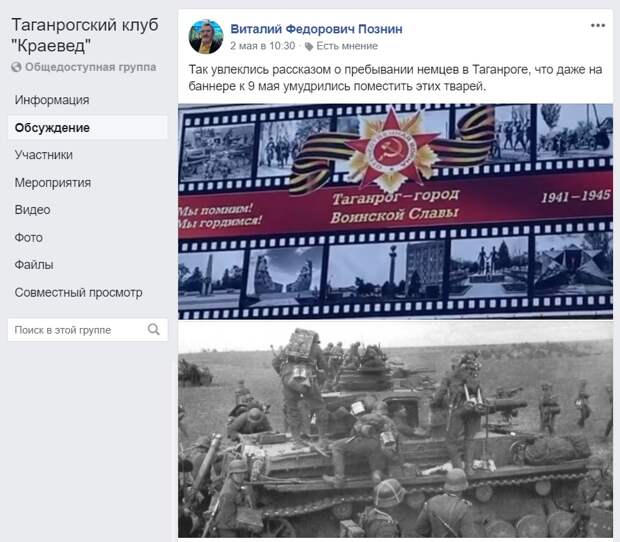
Task: Go to Файлы in group menu
Action: (34, 265)
